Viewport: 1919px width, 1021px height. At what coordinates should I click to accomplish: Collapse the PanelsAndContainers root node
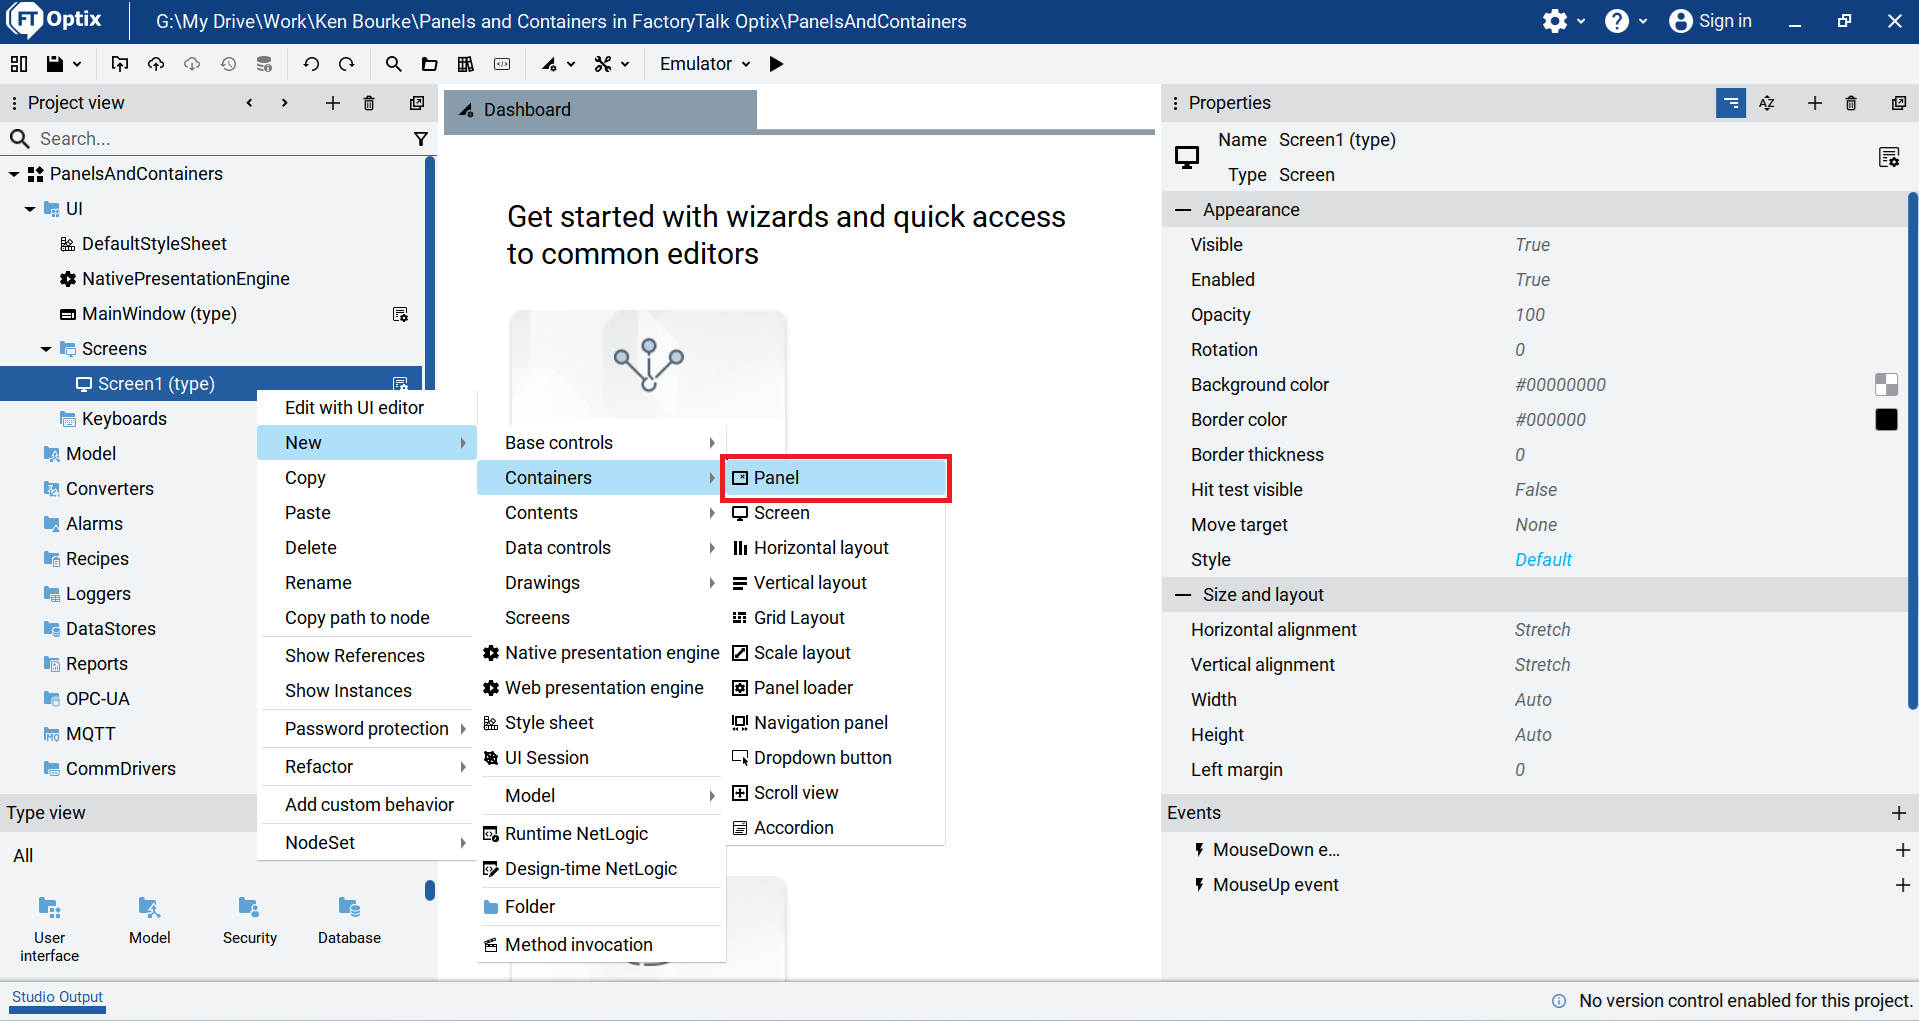click(x=14, y=174)
